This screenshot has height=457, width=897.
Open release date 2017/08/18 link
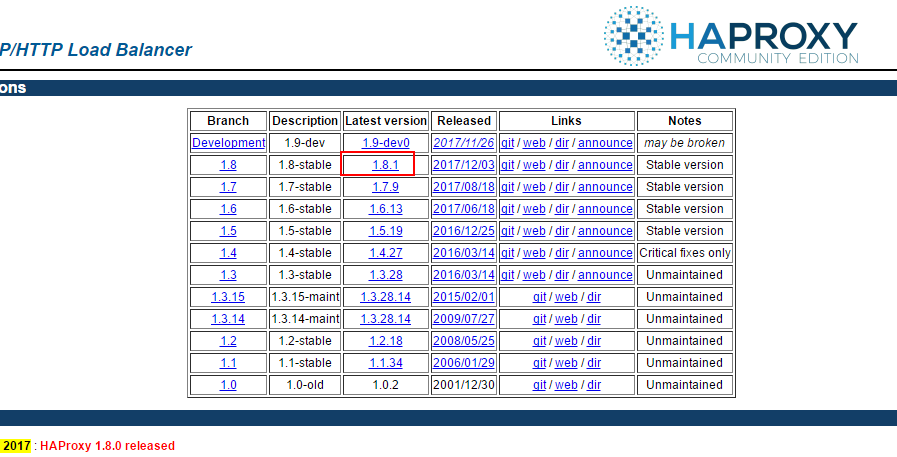(464, 187)
